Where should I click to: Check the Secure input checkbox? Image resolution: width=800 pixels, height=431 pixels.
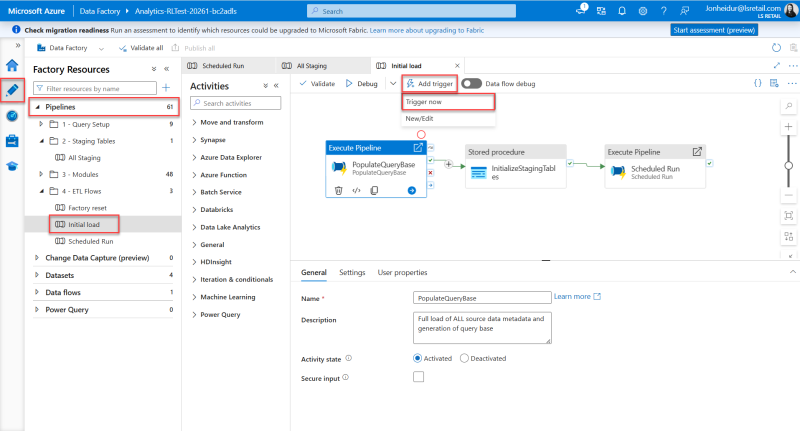(419, 377)
